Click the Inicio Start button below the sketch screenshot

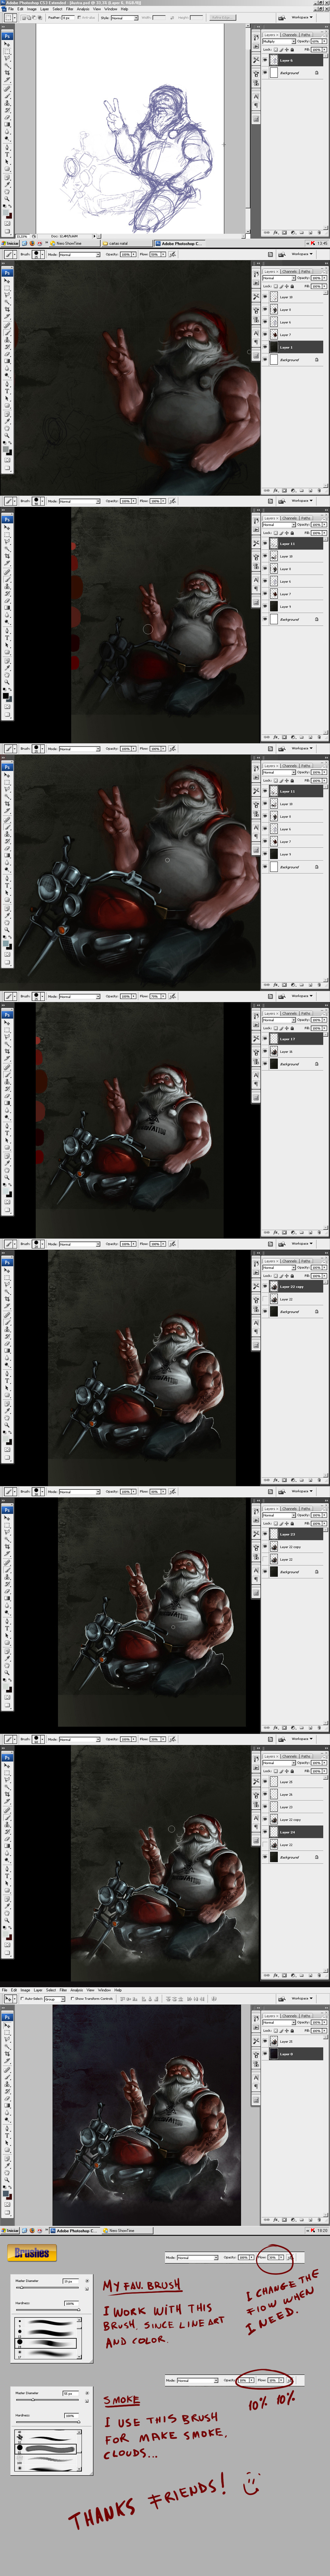point(10,243)
